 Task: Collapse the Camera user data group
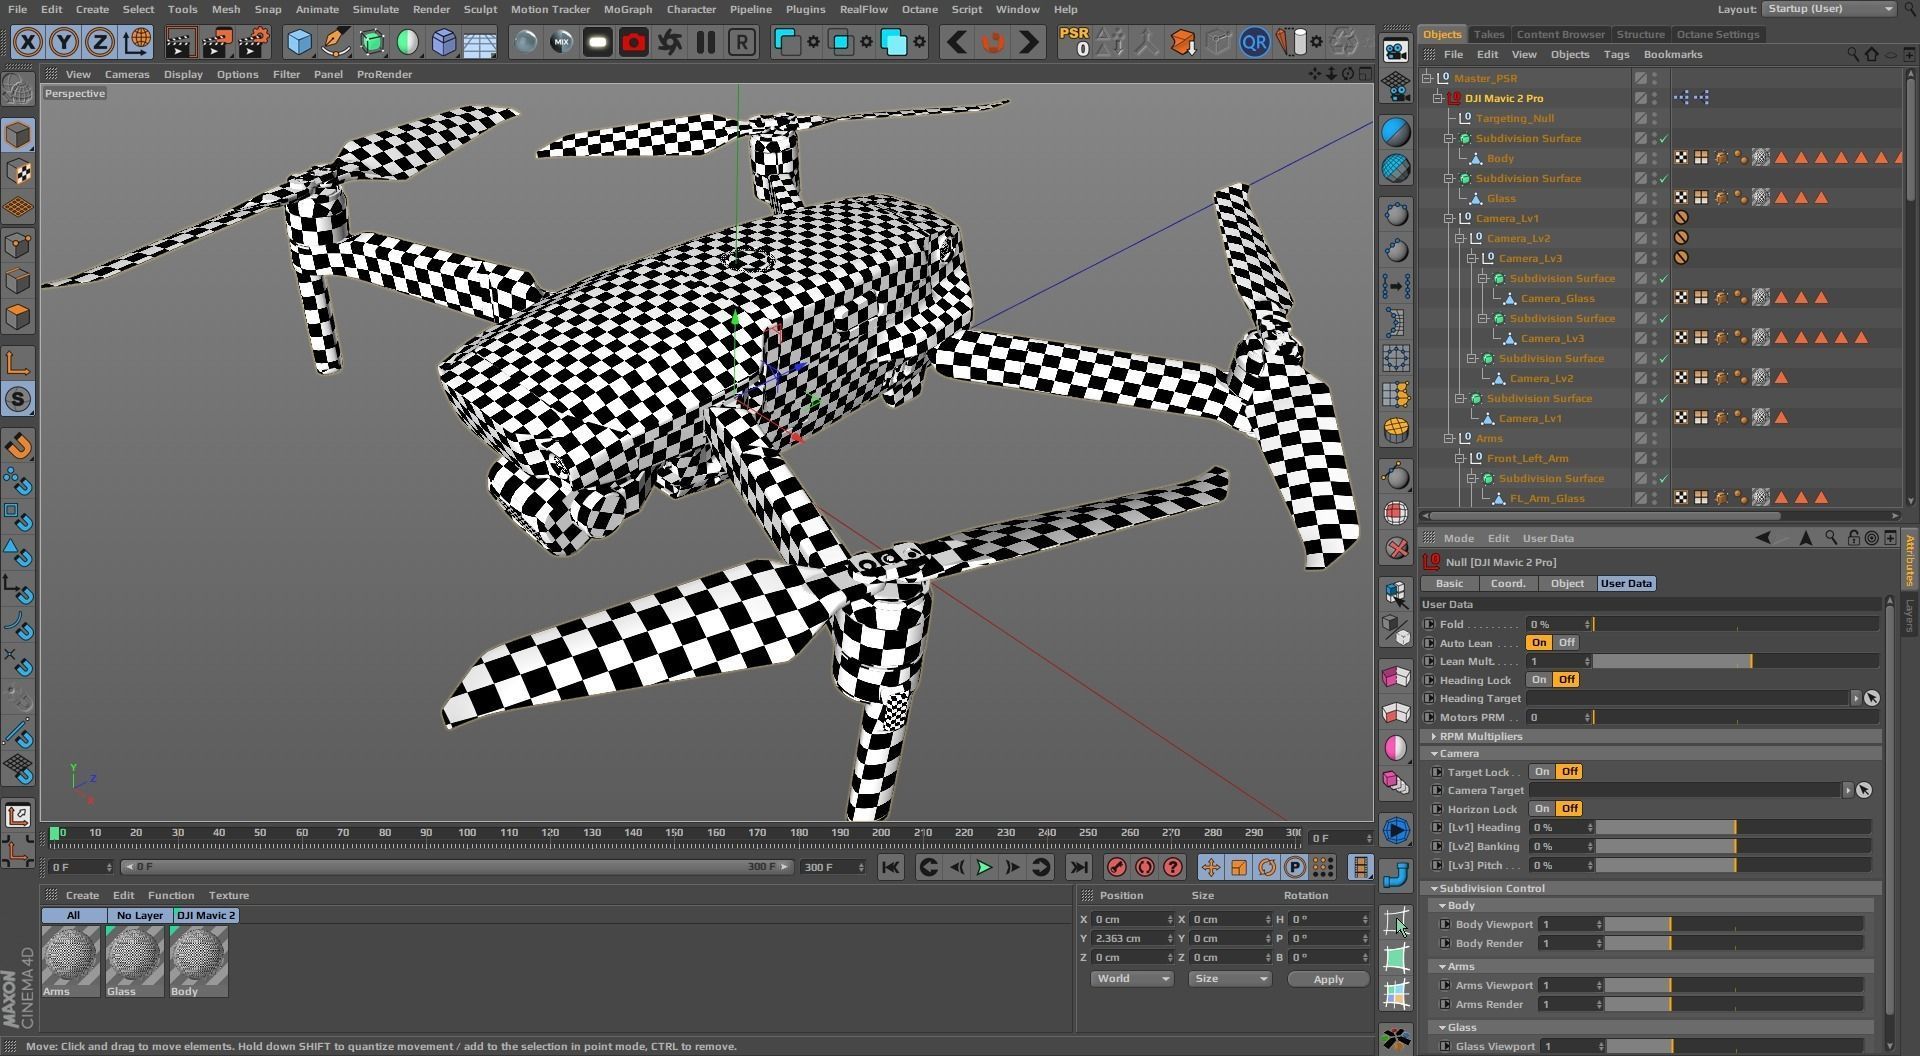pyautogui.click(x=1434, y=754)
